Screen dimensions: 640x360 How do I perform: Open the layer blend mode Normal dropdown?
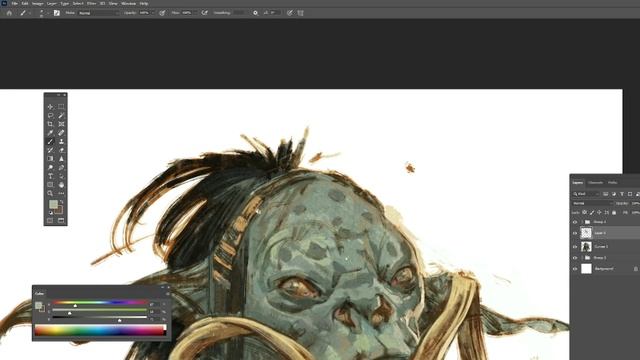tap(592, 203)
